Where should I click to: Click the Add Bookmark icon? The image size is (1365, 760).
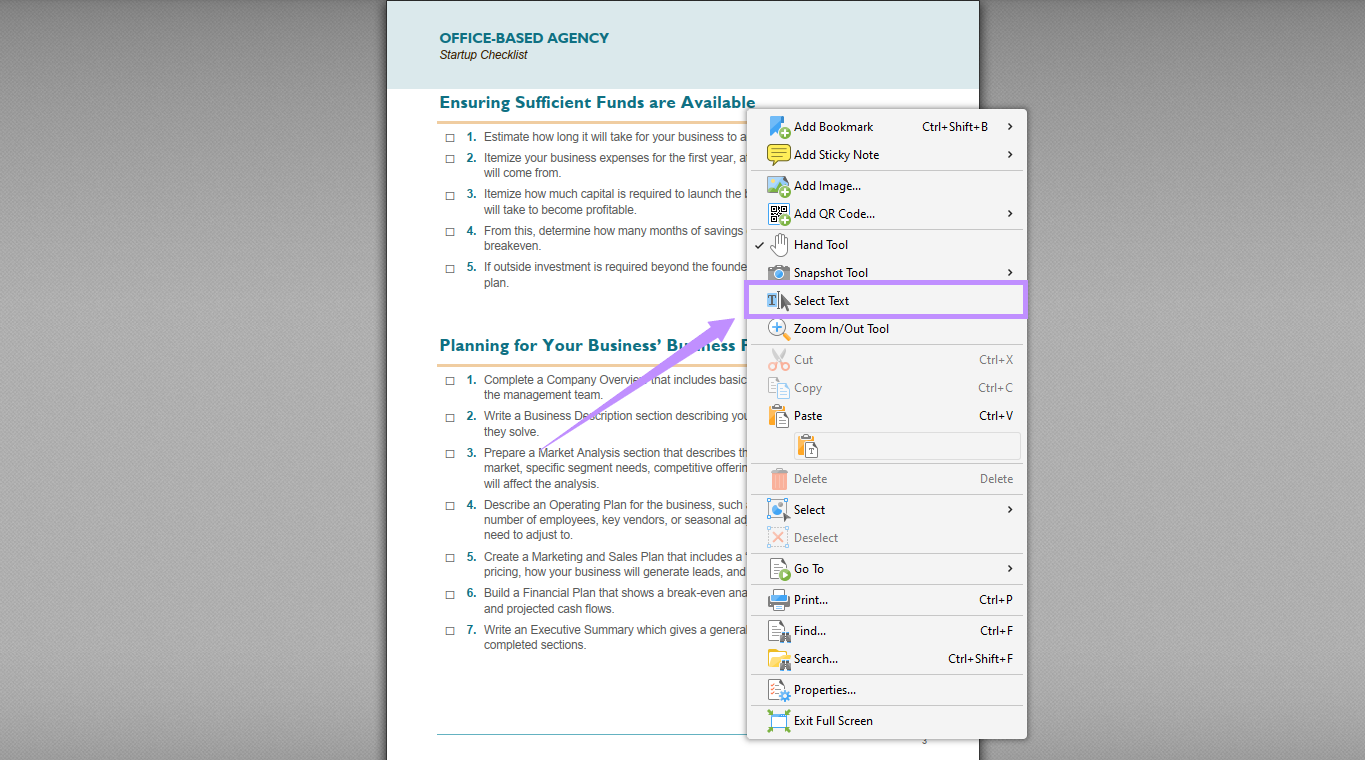point(778,126)
